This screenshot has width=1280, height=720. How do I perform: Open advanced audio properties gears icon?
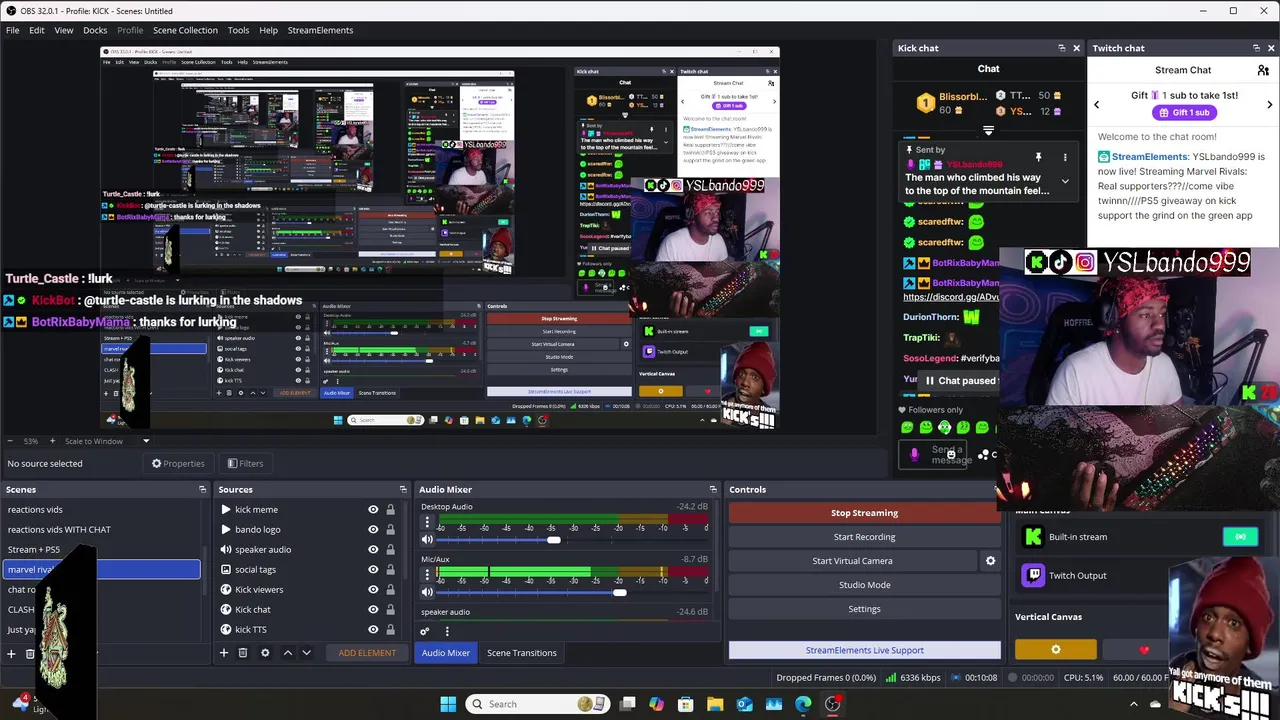425,631
